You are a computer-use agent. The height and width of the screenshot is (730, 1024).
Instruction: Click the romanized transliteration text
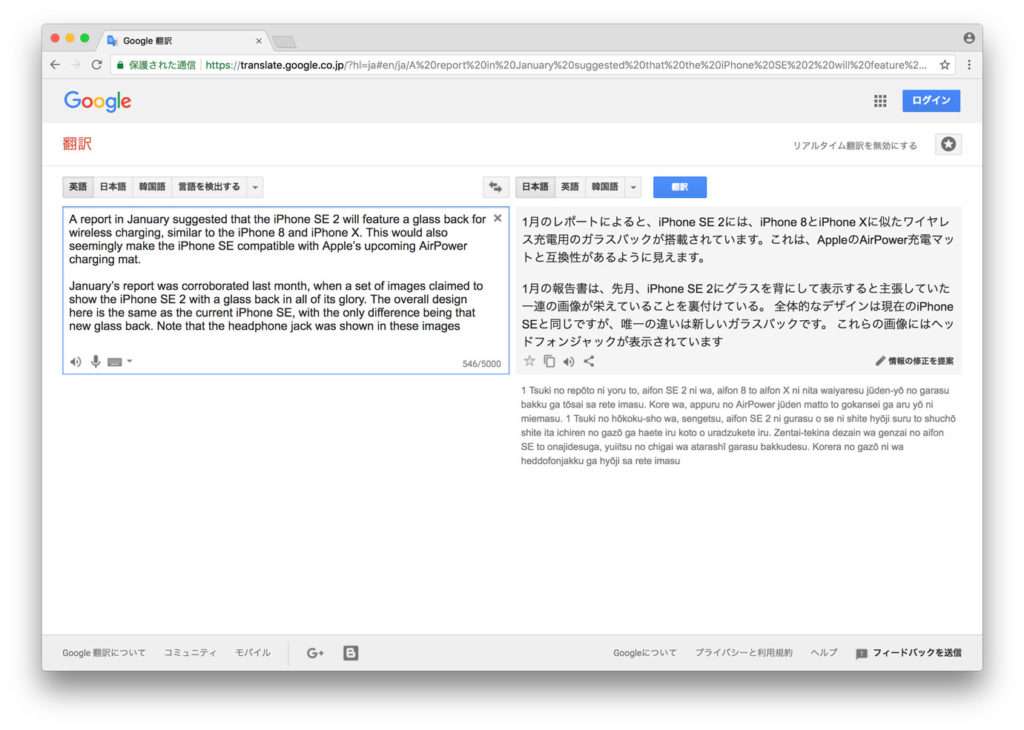738,425
